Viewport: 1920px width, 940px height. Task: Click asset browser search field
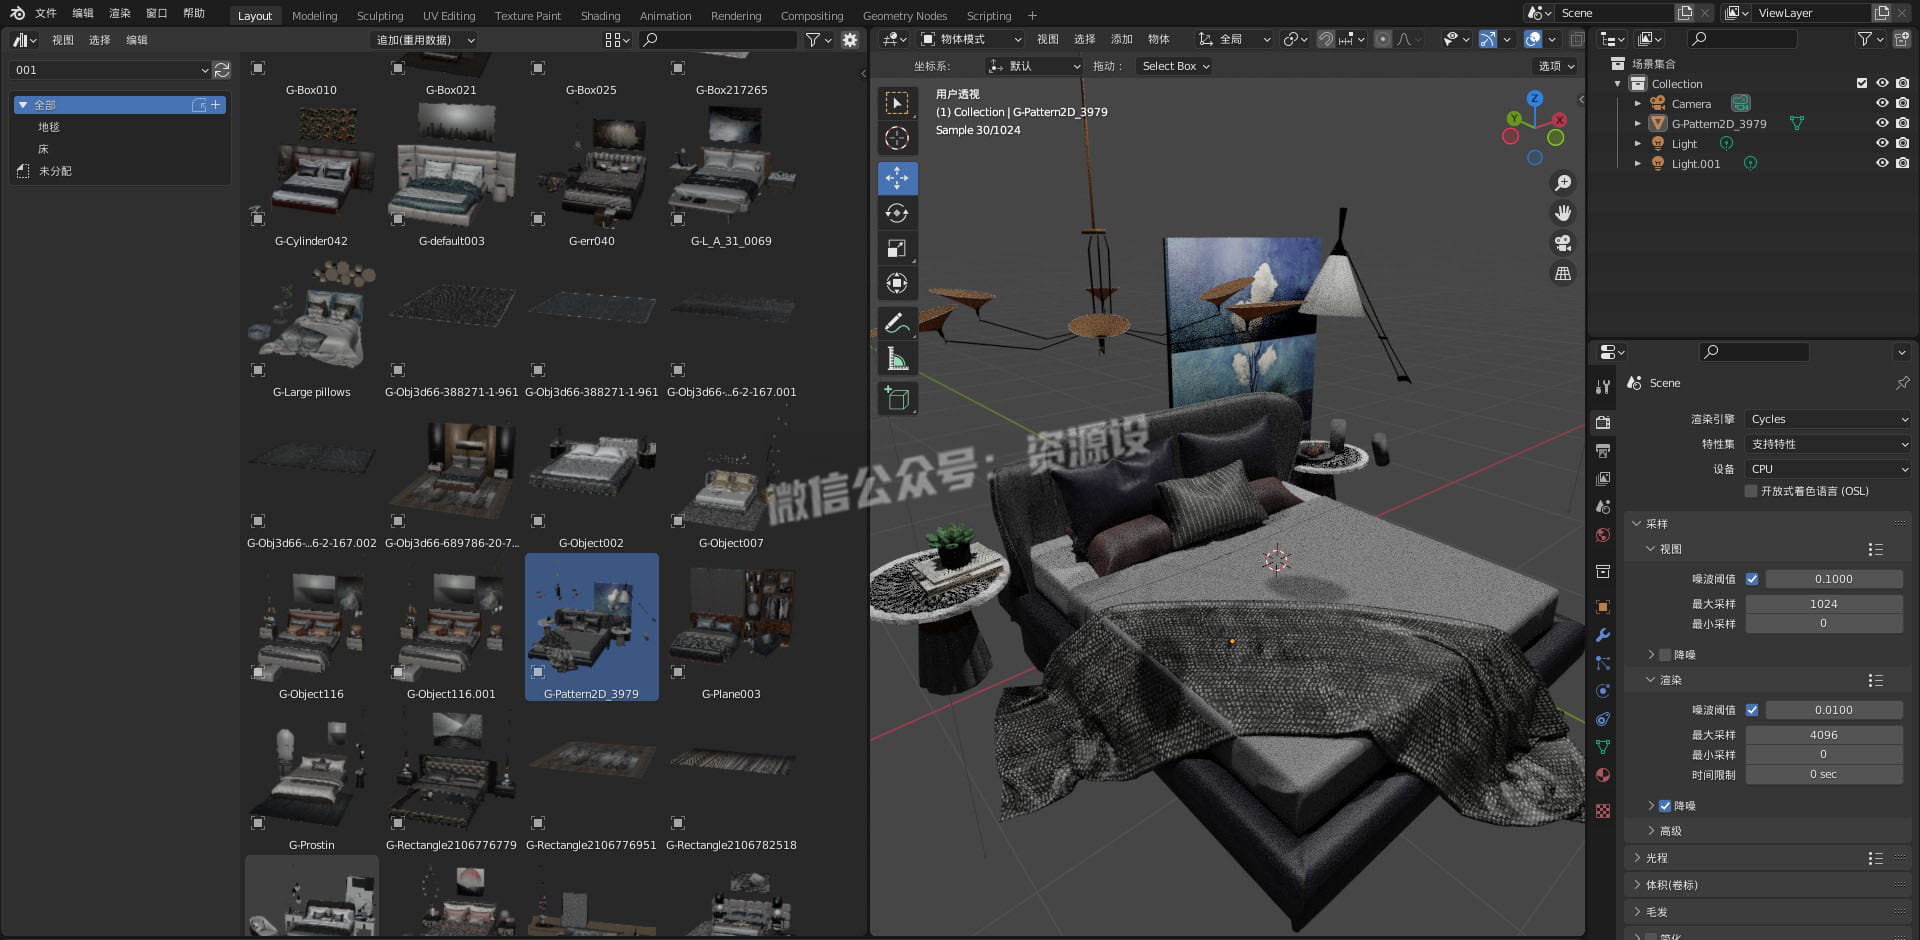point(718,40)
